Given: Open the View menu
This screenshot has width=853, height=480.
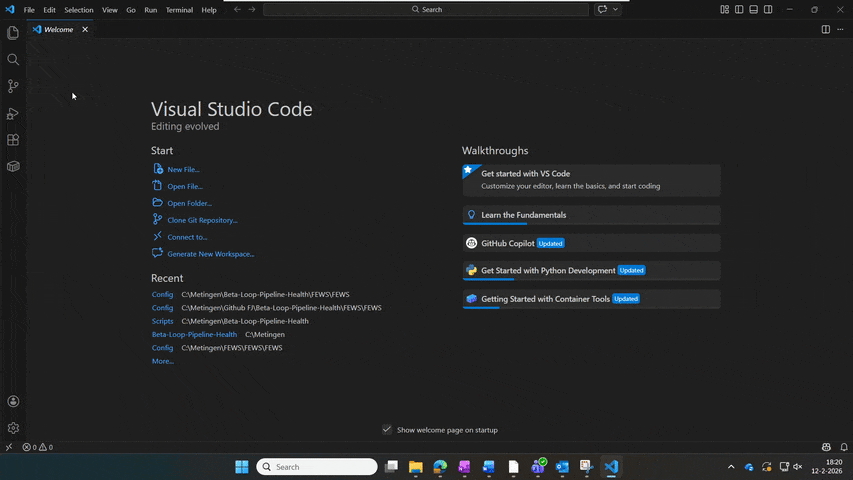Looking at the screenshot, I should [109, 10].
